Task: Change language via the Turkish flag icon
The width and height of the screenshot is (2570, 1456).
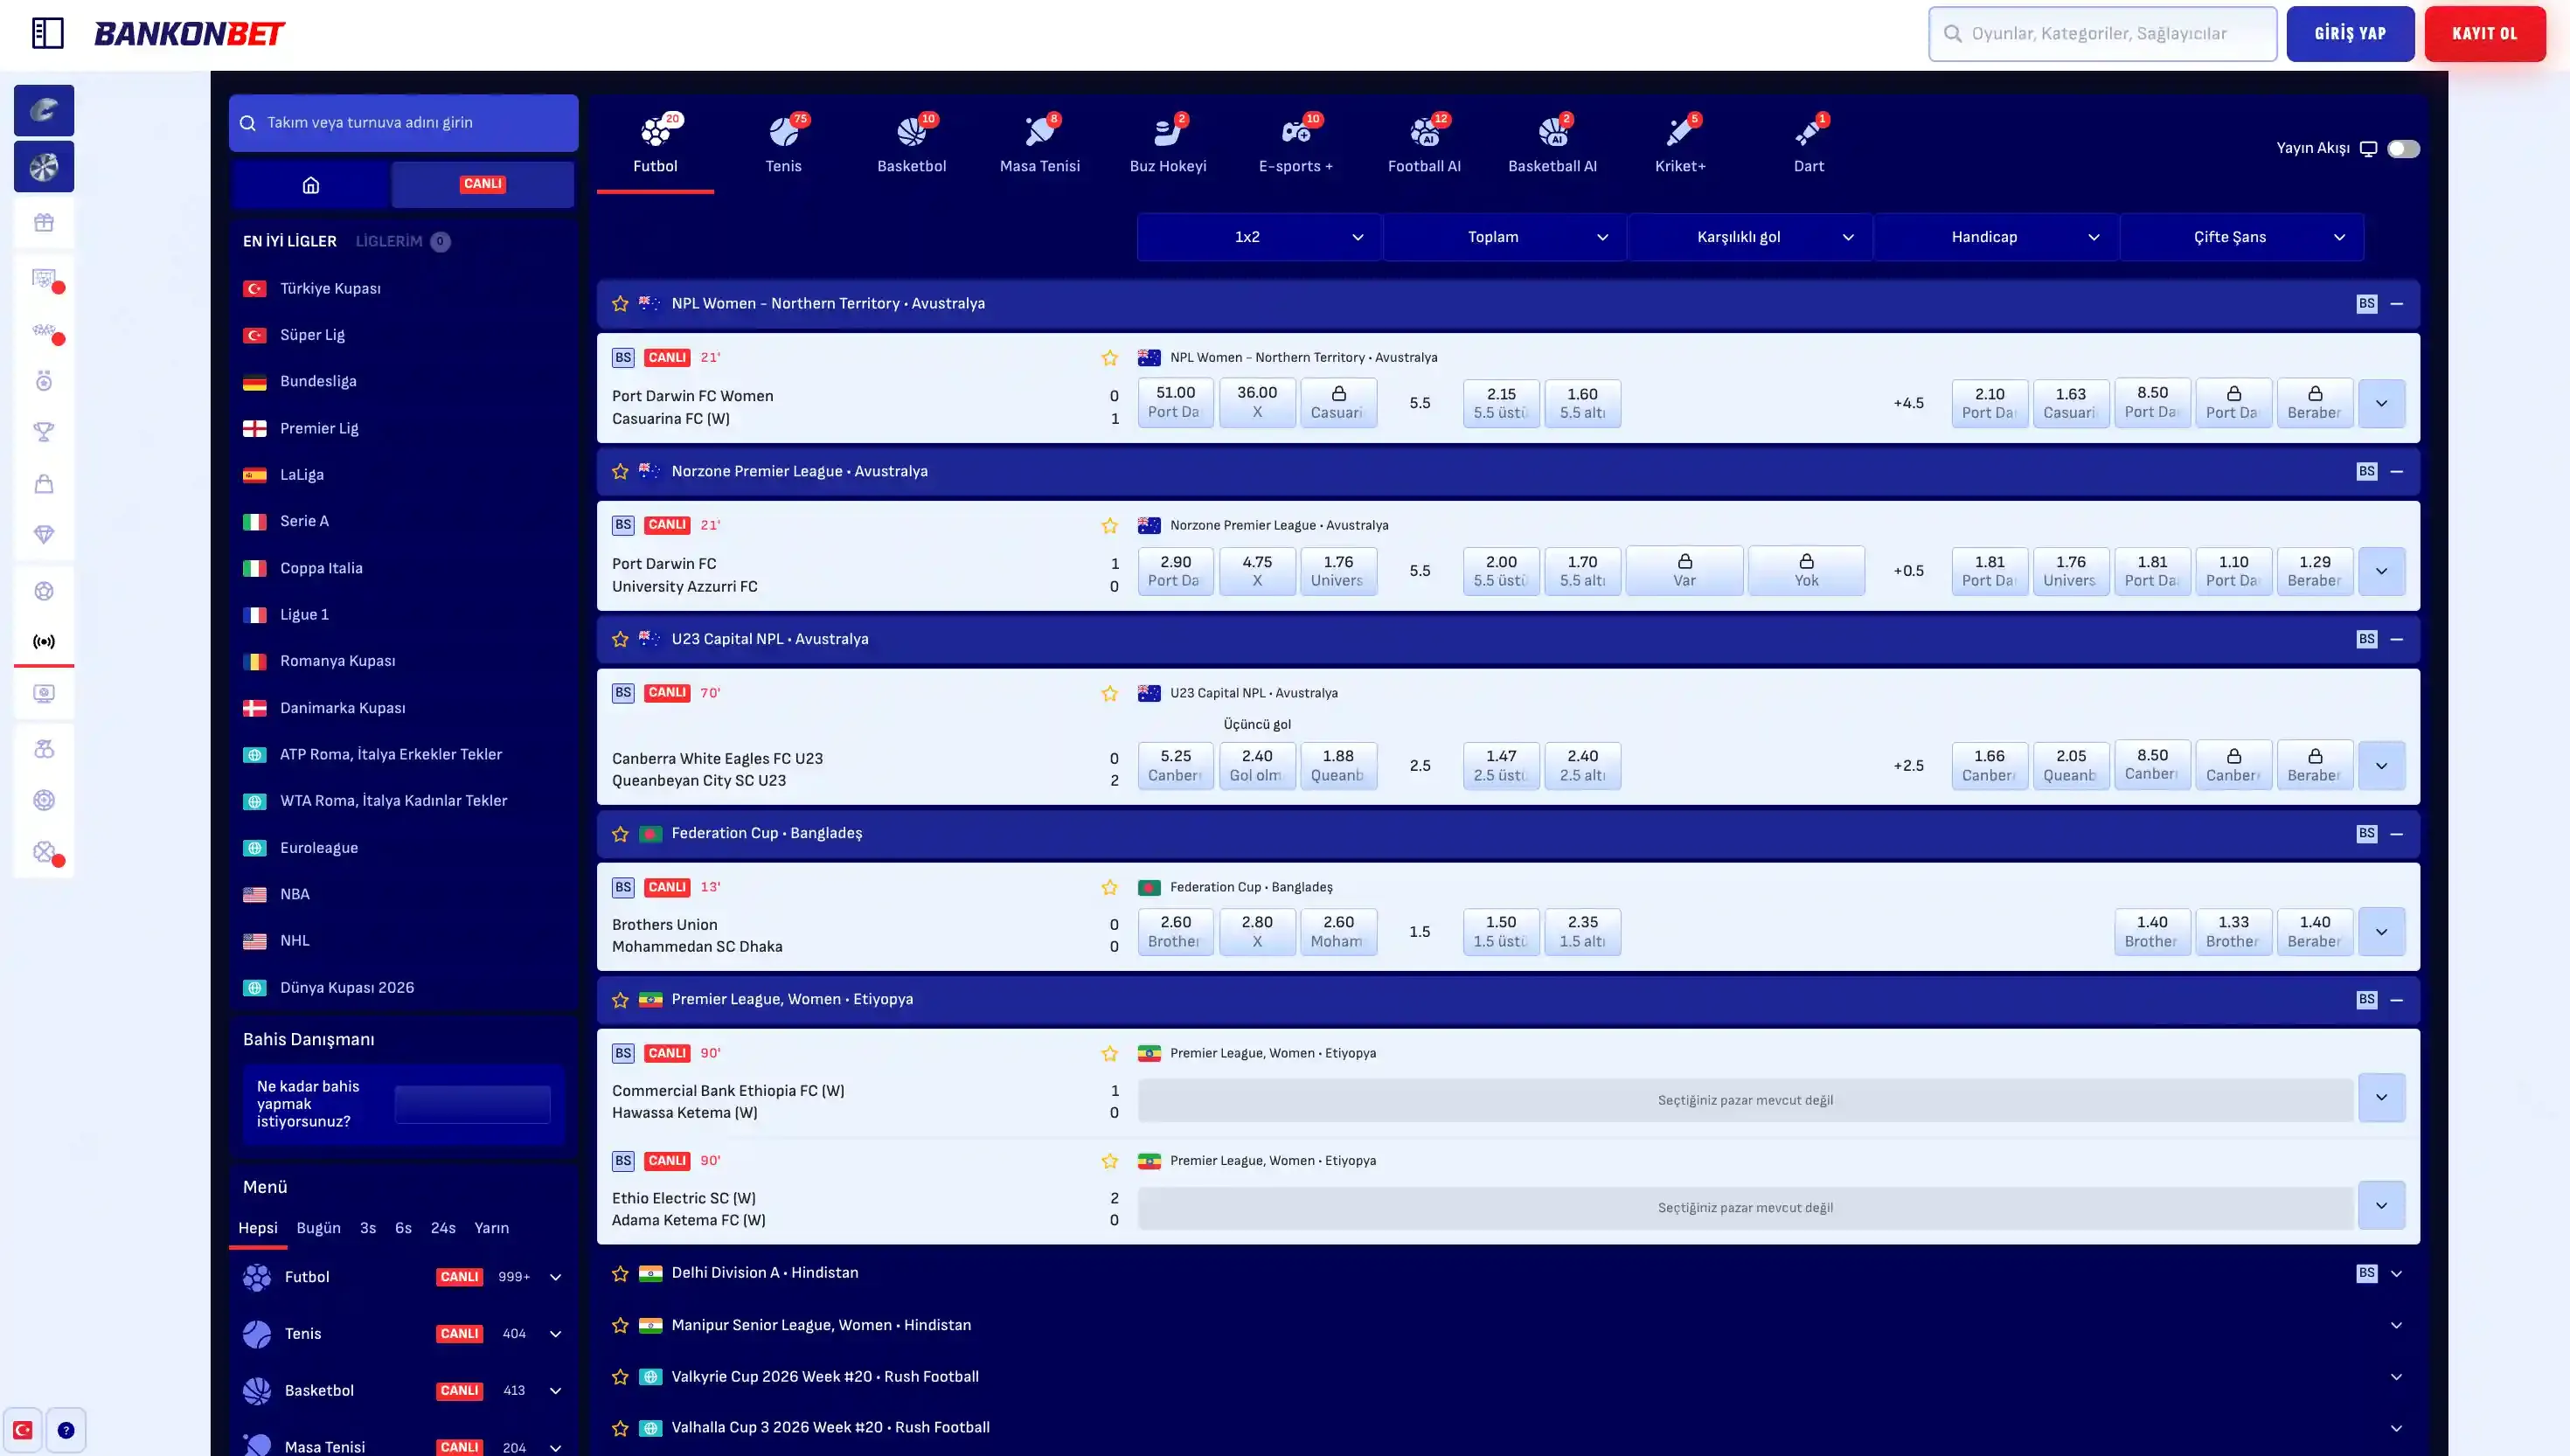Action: [23, 1430]
